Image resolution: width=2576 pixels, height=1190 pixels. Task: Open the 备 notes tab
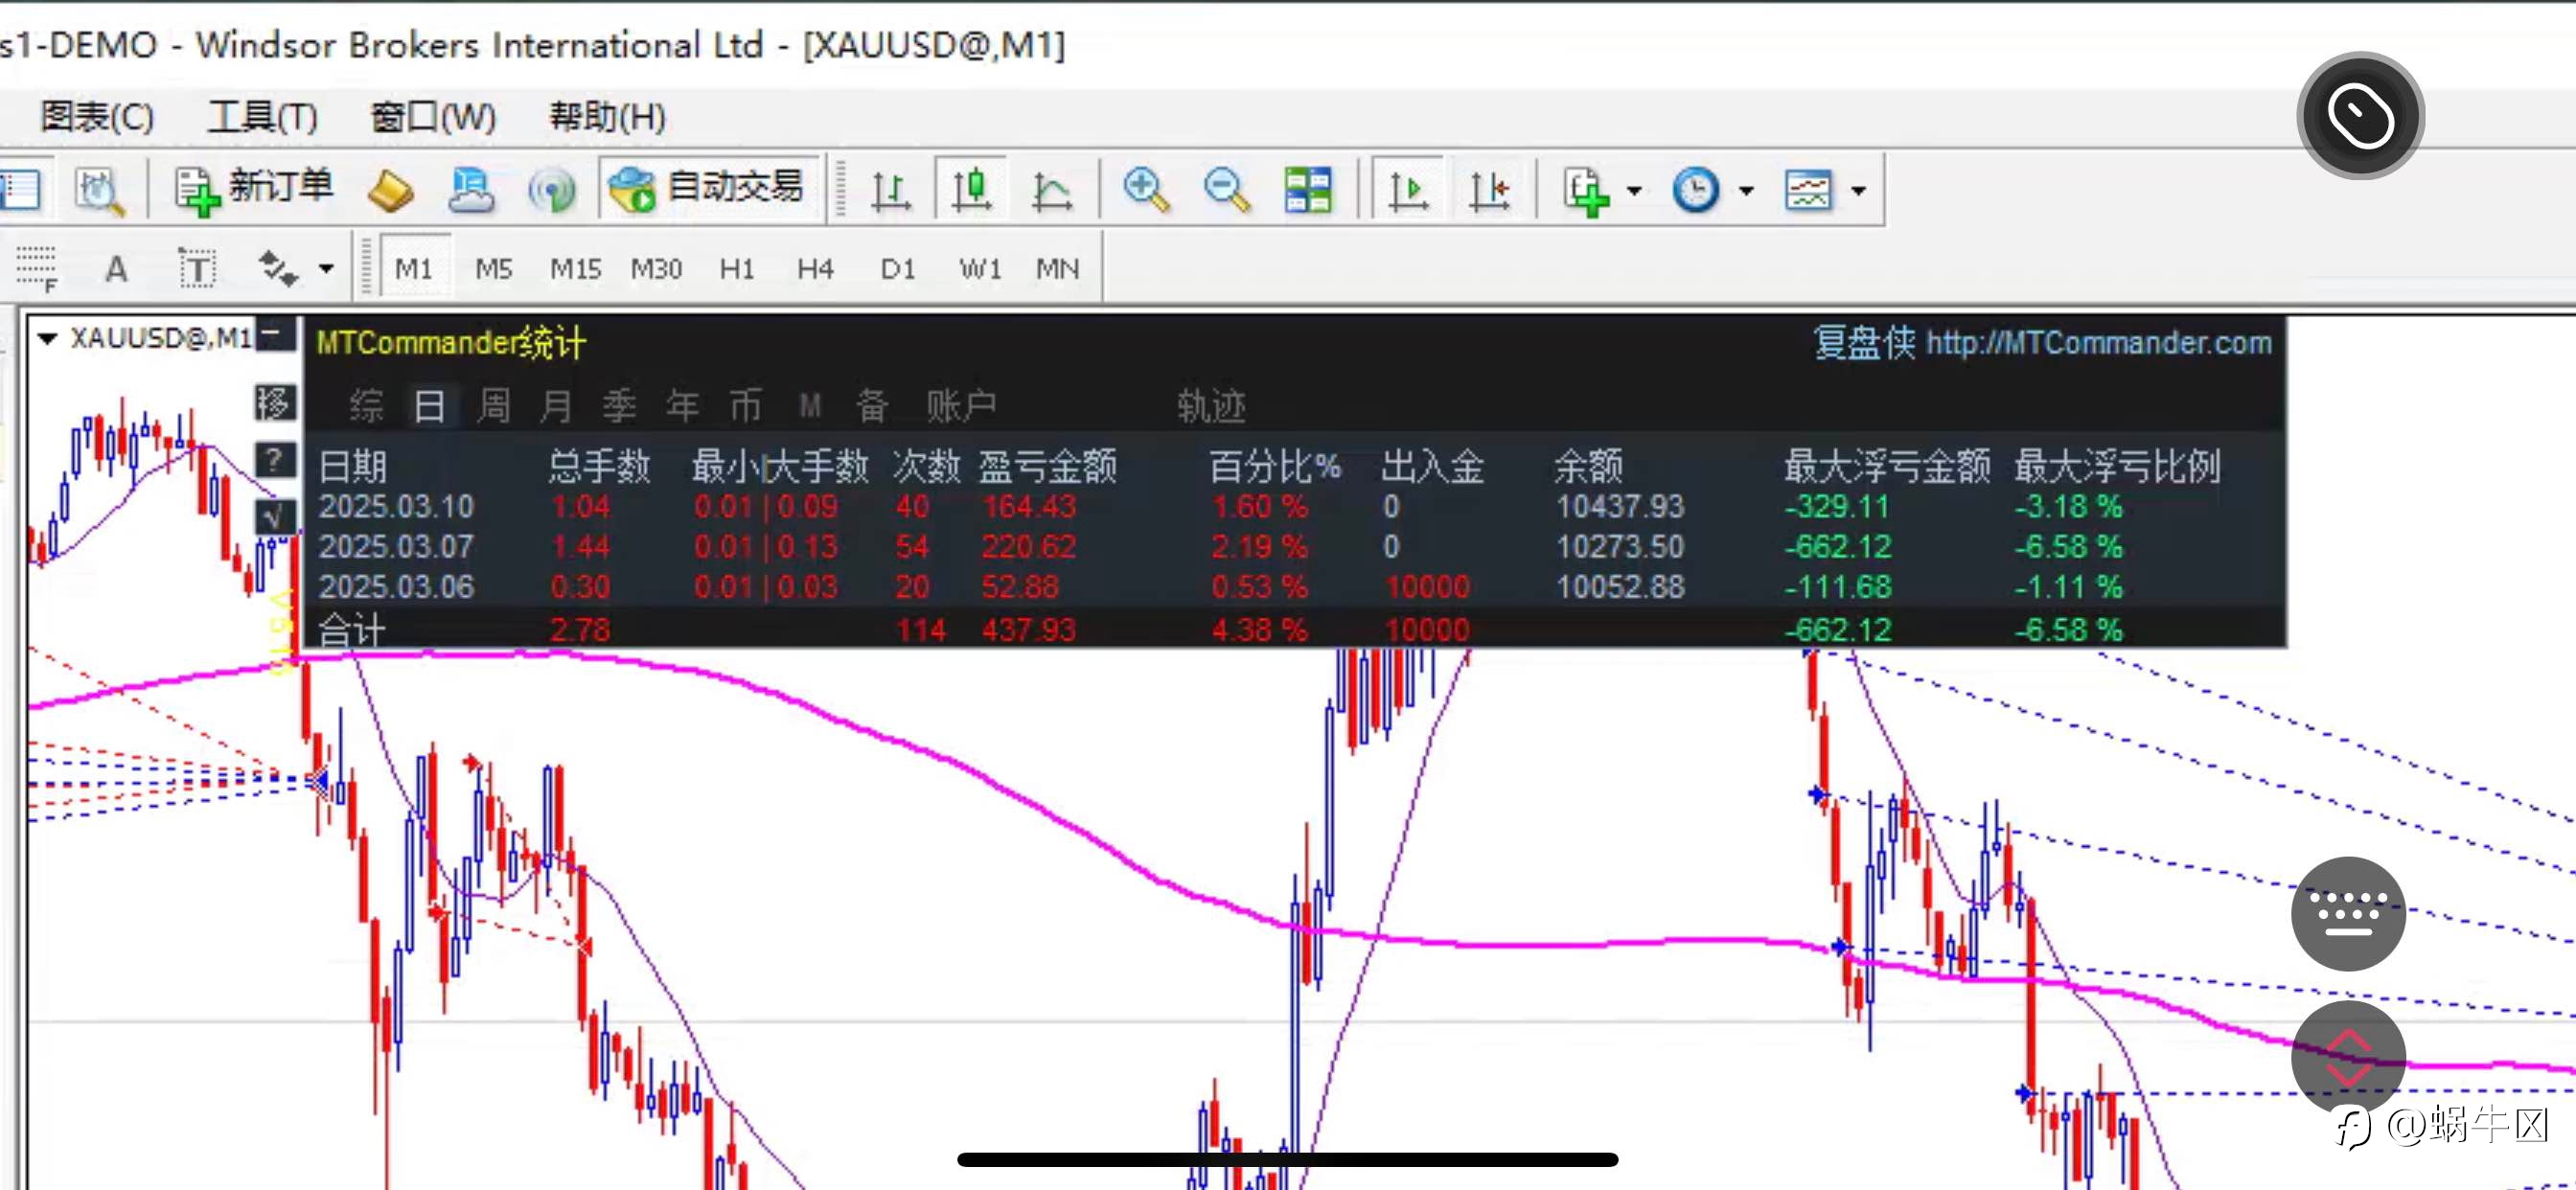pyautogui.click(x=873, y=406)
